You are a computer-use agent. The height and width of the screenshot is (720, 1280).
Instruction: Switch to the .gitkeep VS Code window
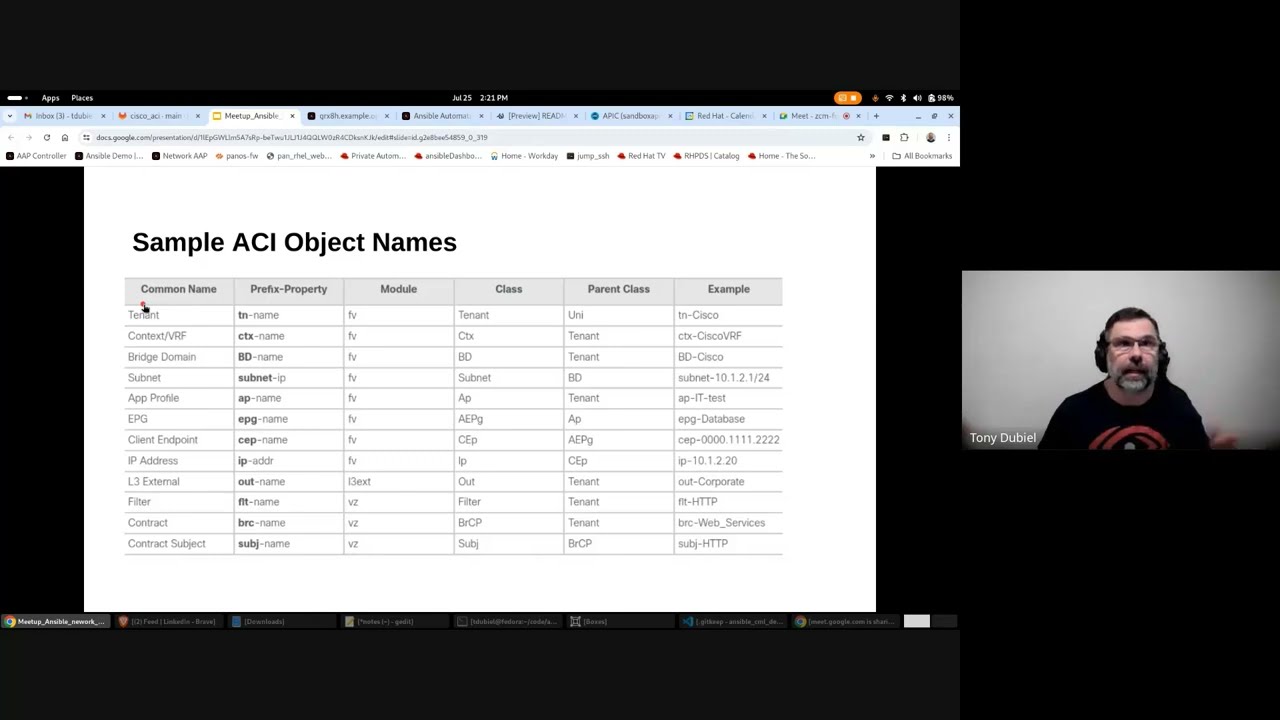tap(732, 622)
